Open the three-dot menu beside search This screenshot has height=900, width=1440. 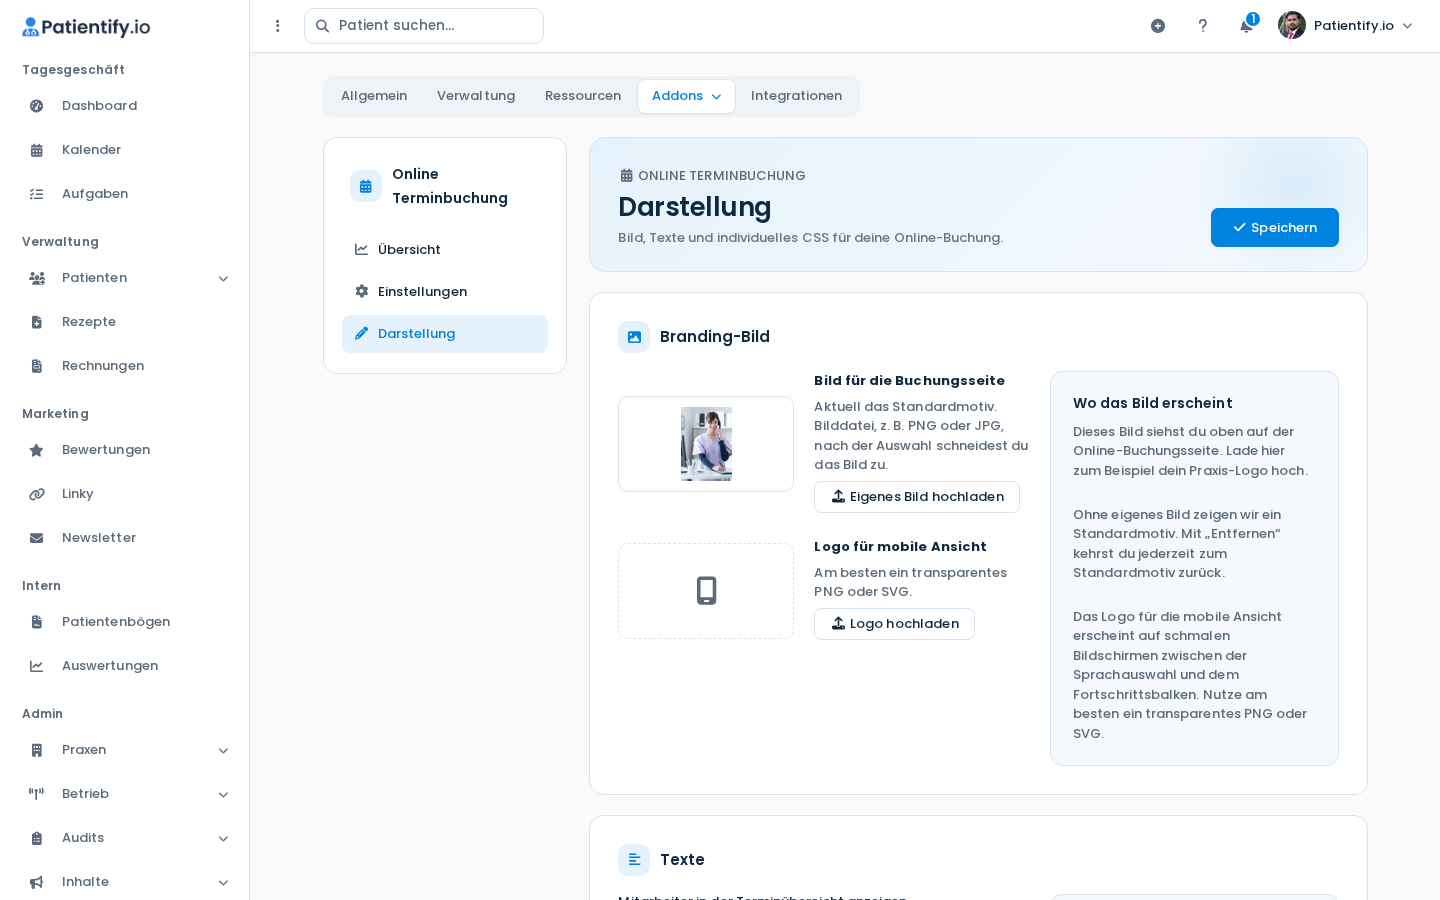point(278,26)
